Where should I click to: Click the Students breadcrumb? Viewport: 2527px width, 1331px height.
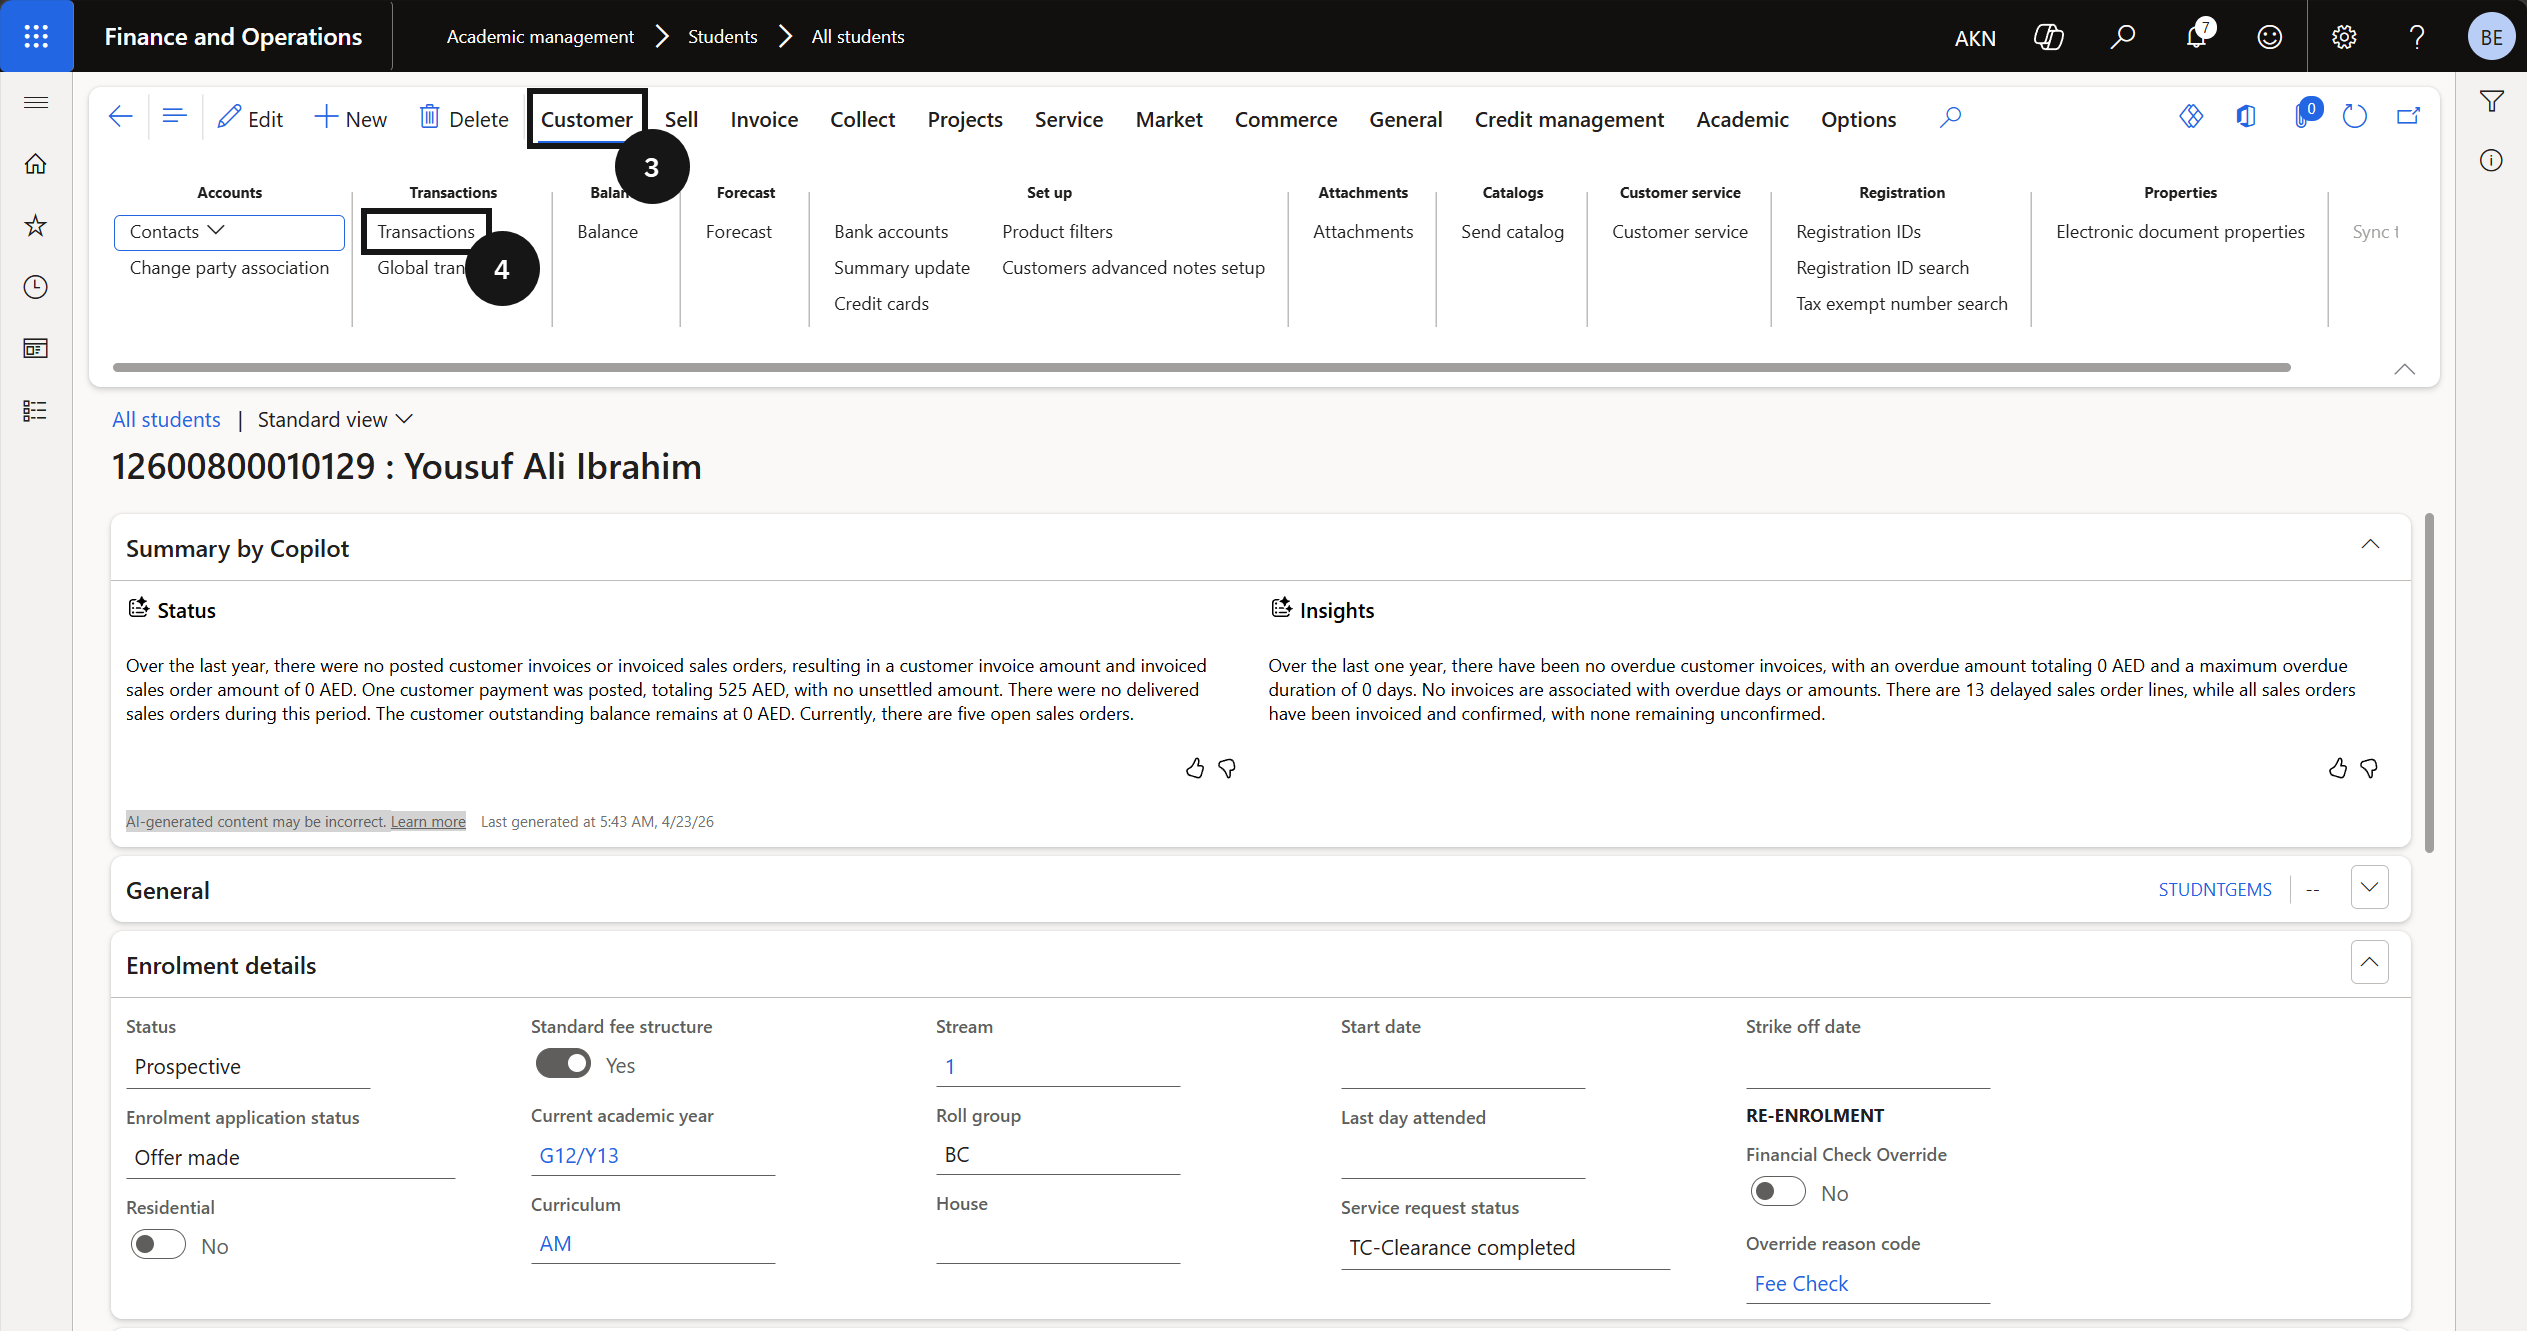[x=722, y=37]
